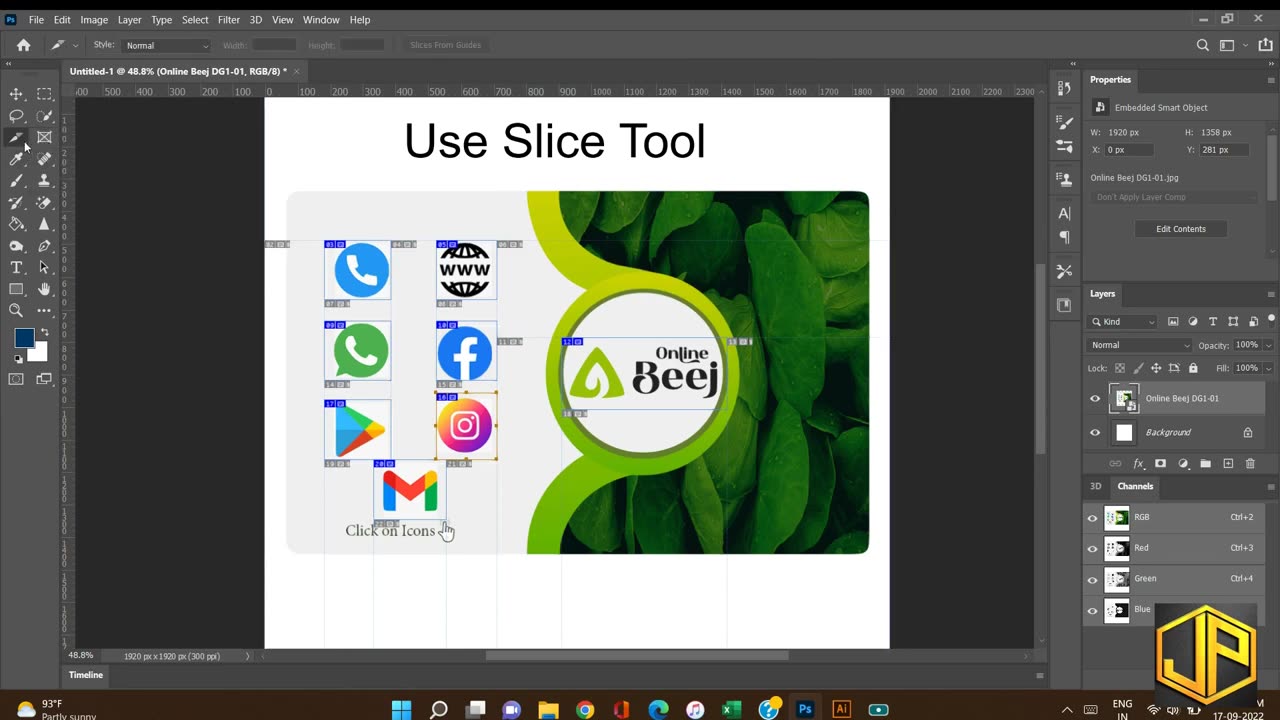Select the Hand tool
Screen dimensions: 1280x720
click(44, 289)
